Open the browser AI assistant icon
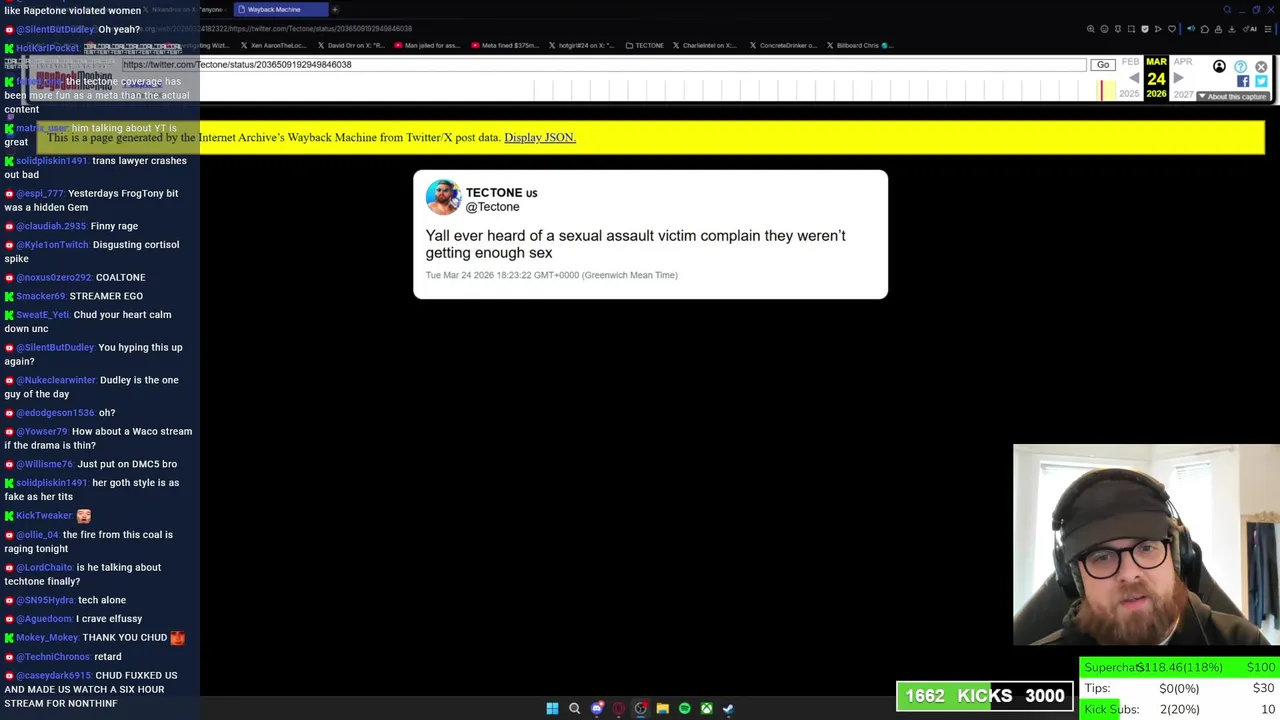1280x720 pixels. click(x=1252, y=29)
